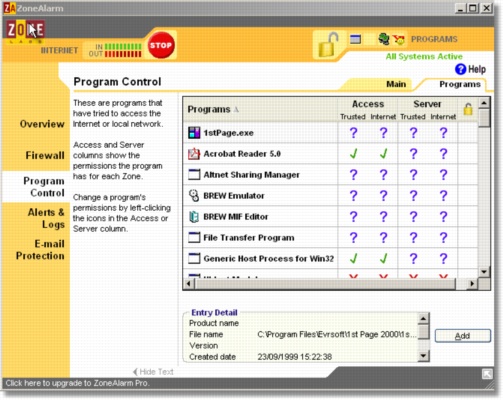The width and height of the screenshot is (503, 400).
Task: Select File Transfer Program row name
Action: [249, 238]
